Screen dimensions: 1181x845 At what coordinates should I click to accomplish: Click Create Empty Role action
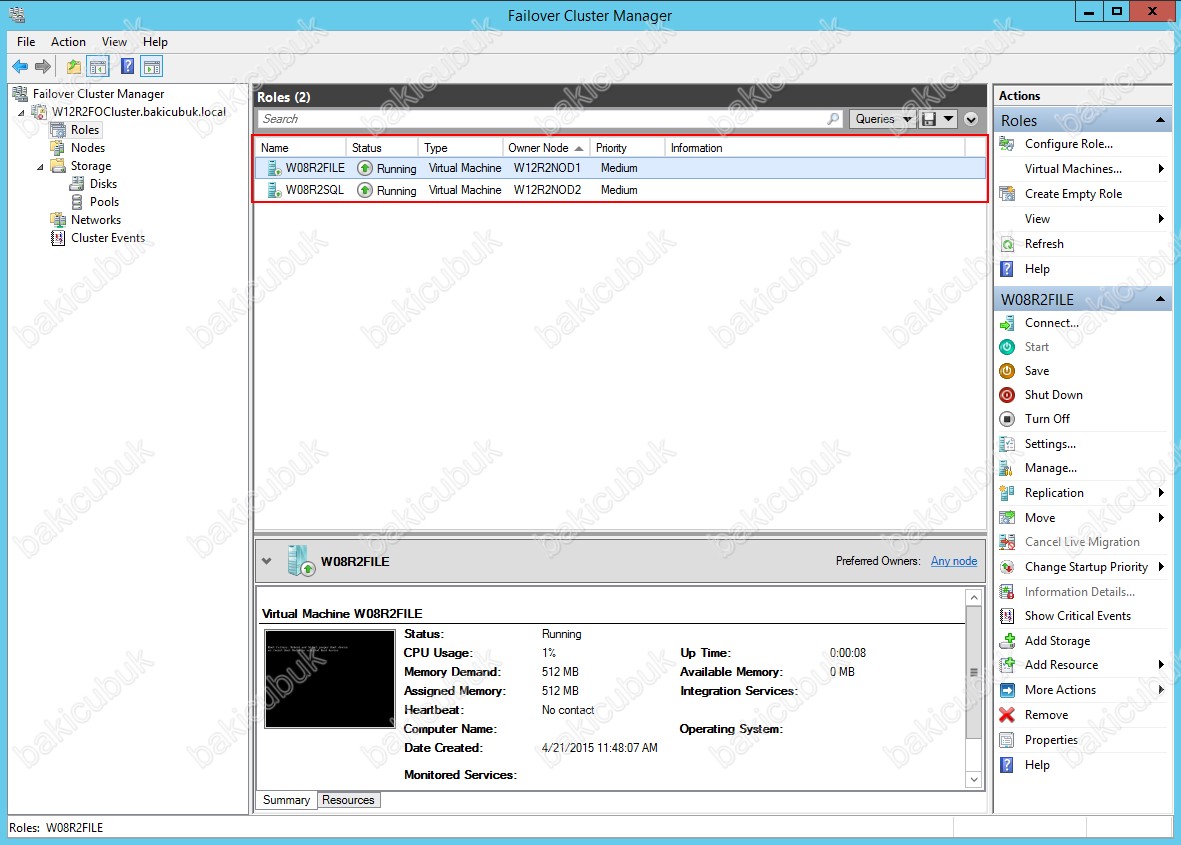pos(1073,194)
